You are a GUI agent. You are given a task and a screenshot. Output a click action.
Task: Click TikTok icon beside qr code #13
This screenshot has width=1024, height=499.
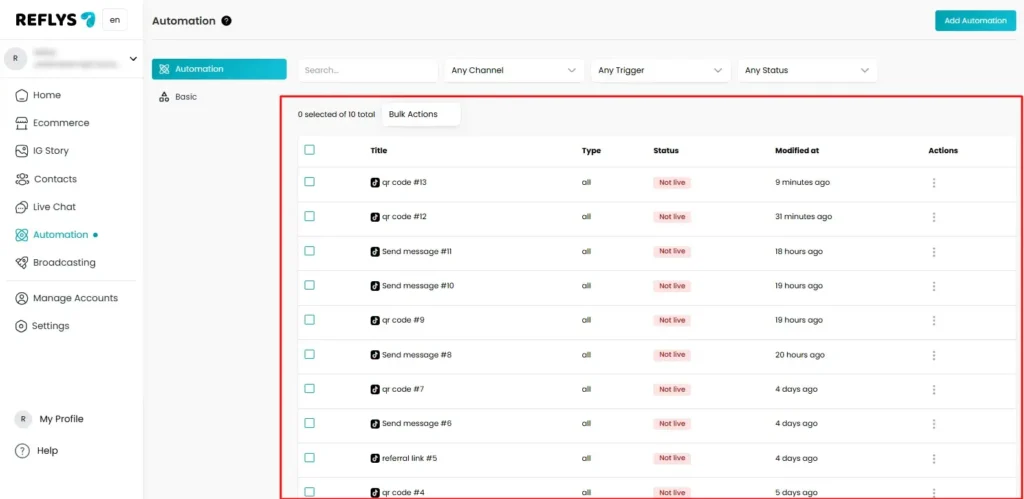pos(375,183)
